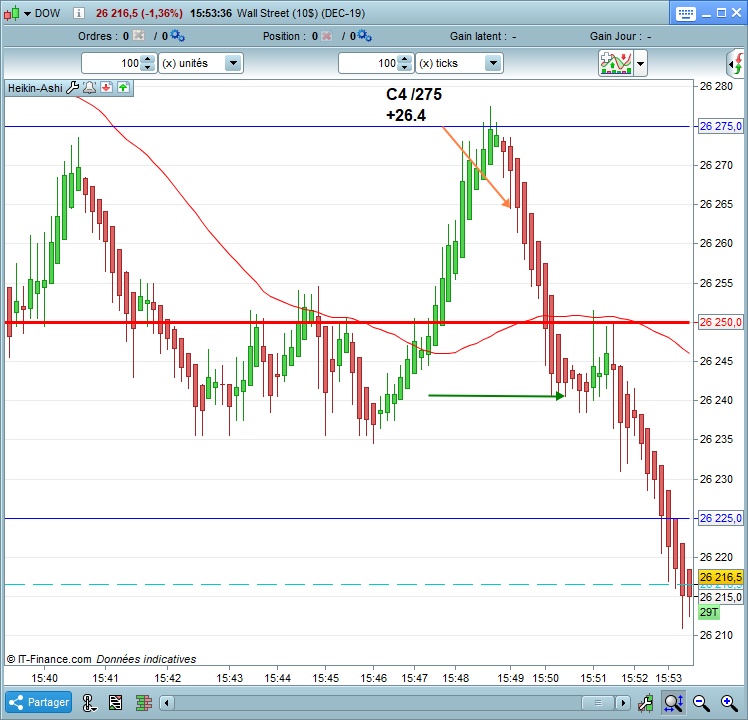Viewport: 748px width, 720px height.
Task: Open the list icon in bottom toolbar
Action: pyautogui.click(x=115, y=702)
